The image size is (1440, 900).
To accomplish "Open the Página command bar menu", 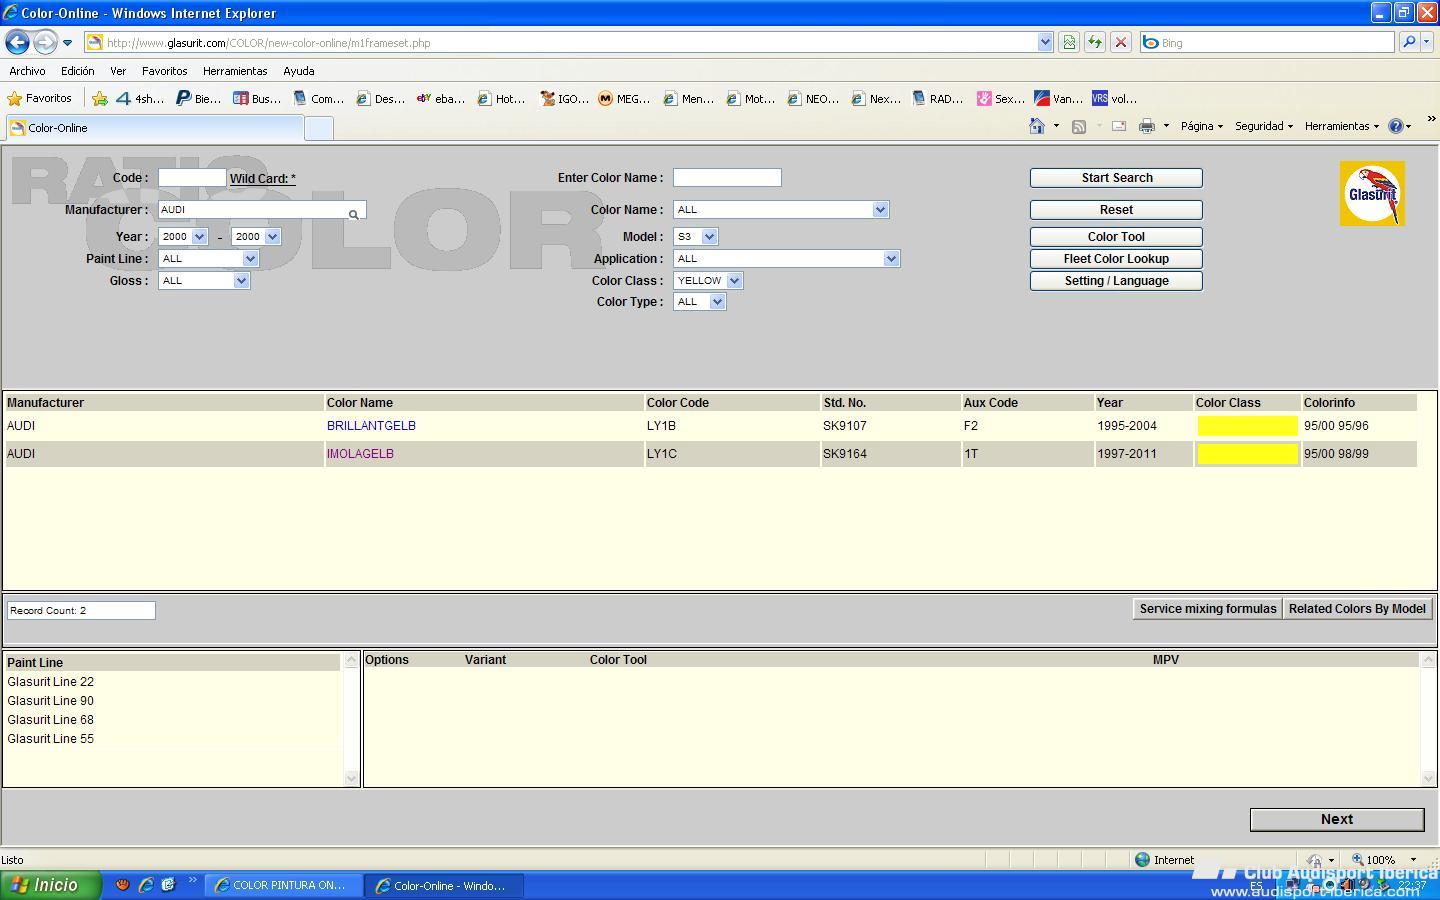I will [1201, 126].
